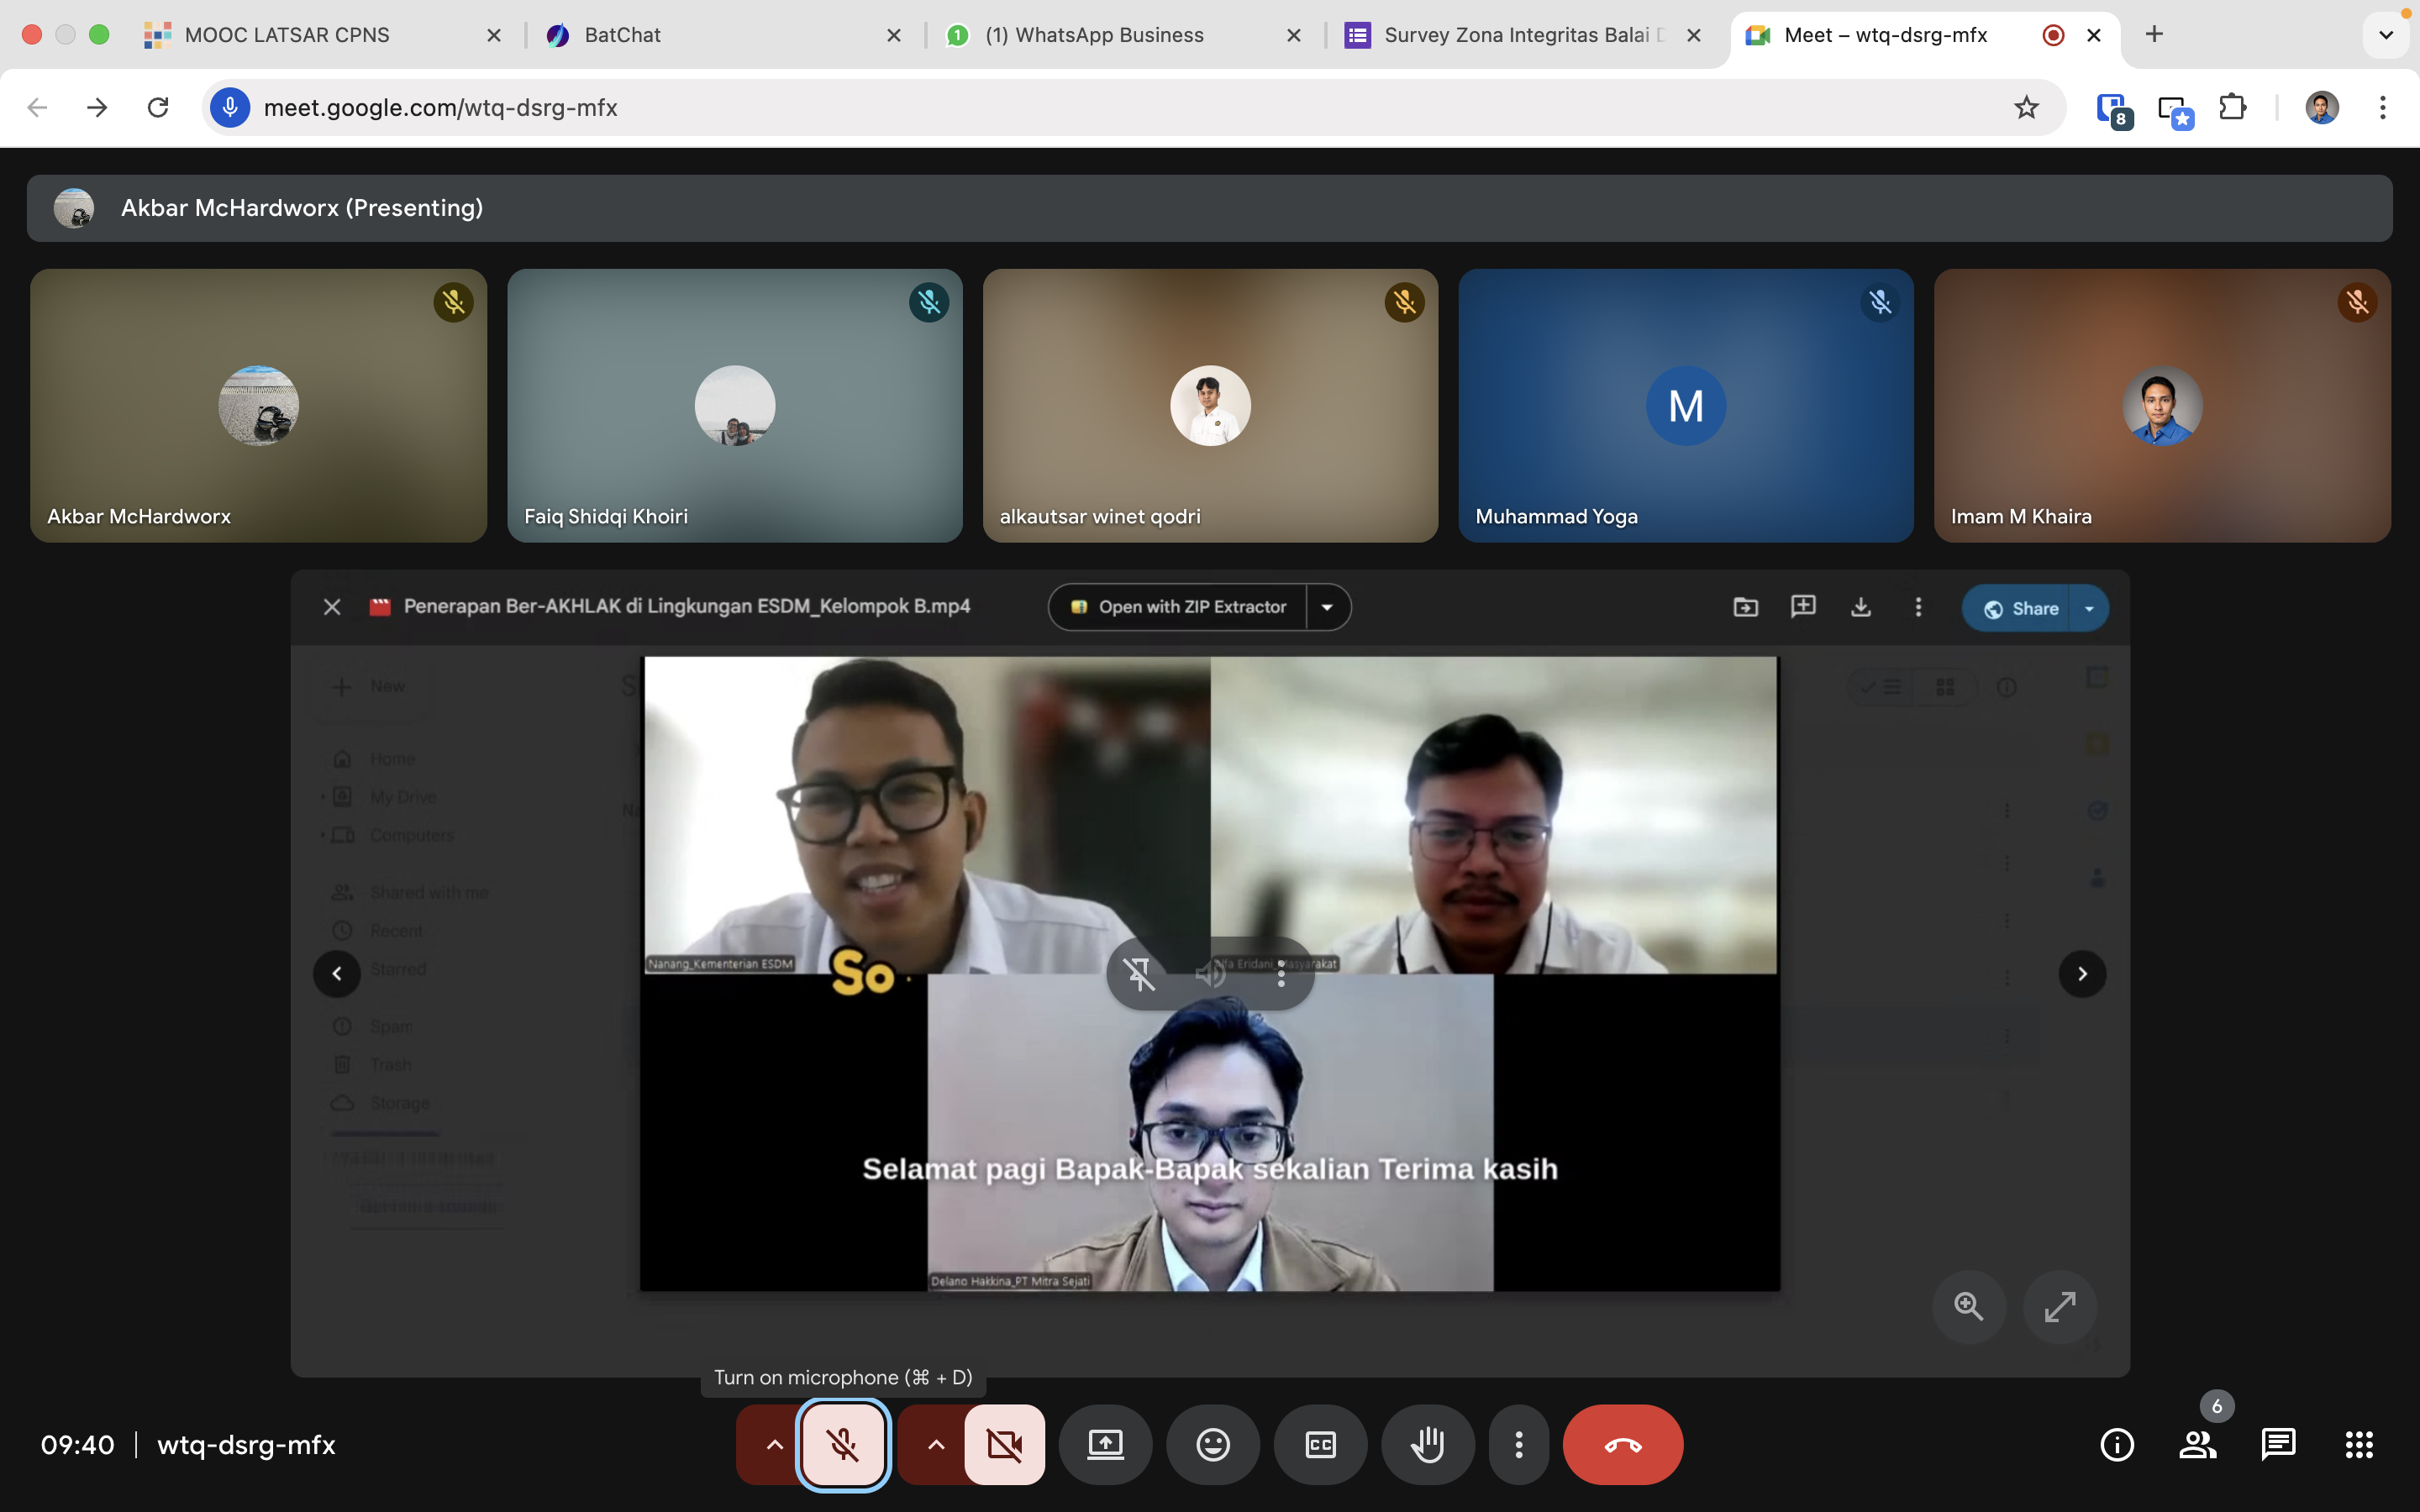Expand audio settings arrow beside microphone

(774, 1444)
